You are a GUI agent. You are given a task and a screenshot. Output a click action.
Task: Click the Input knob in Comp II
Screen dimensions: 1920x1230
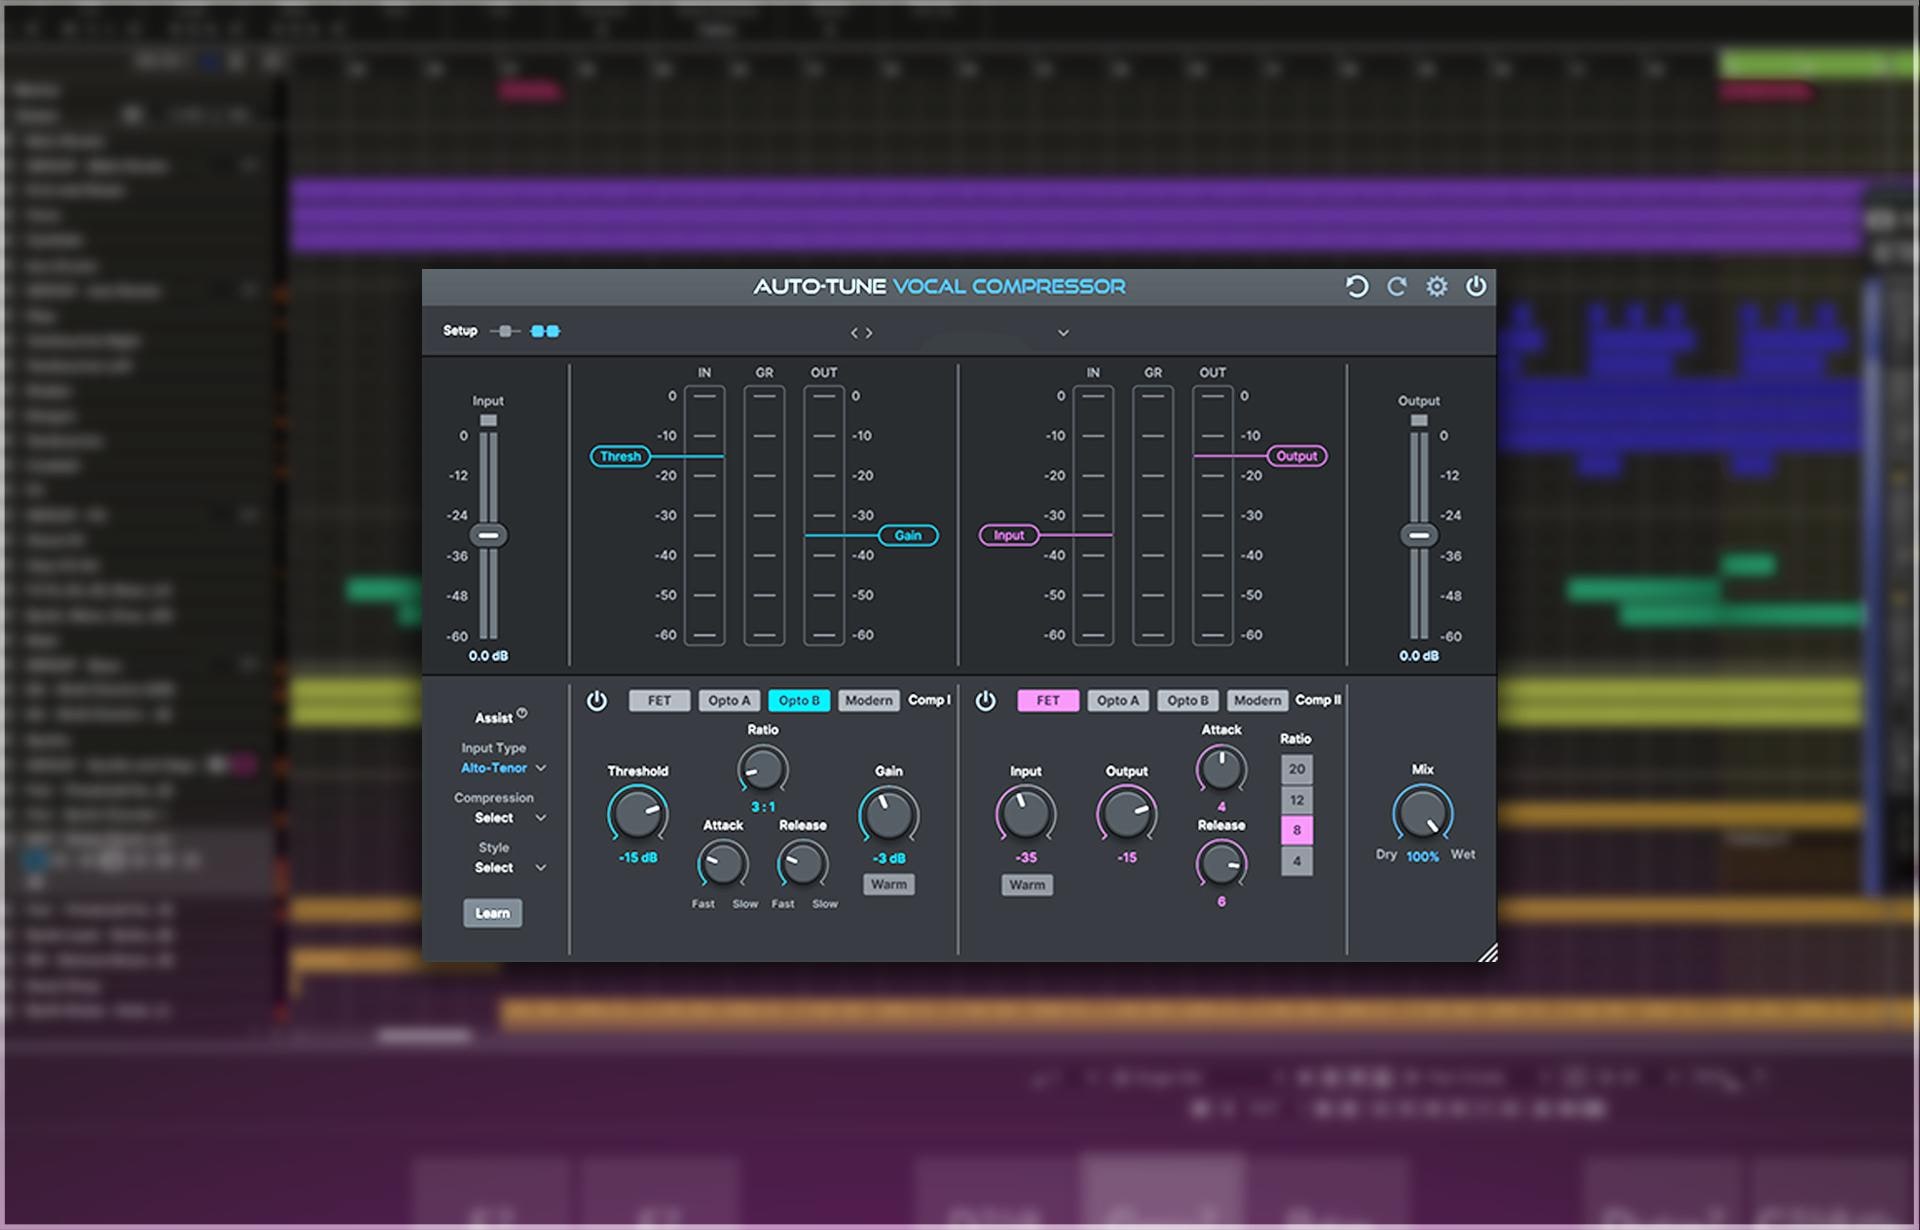pos(1026,814)
